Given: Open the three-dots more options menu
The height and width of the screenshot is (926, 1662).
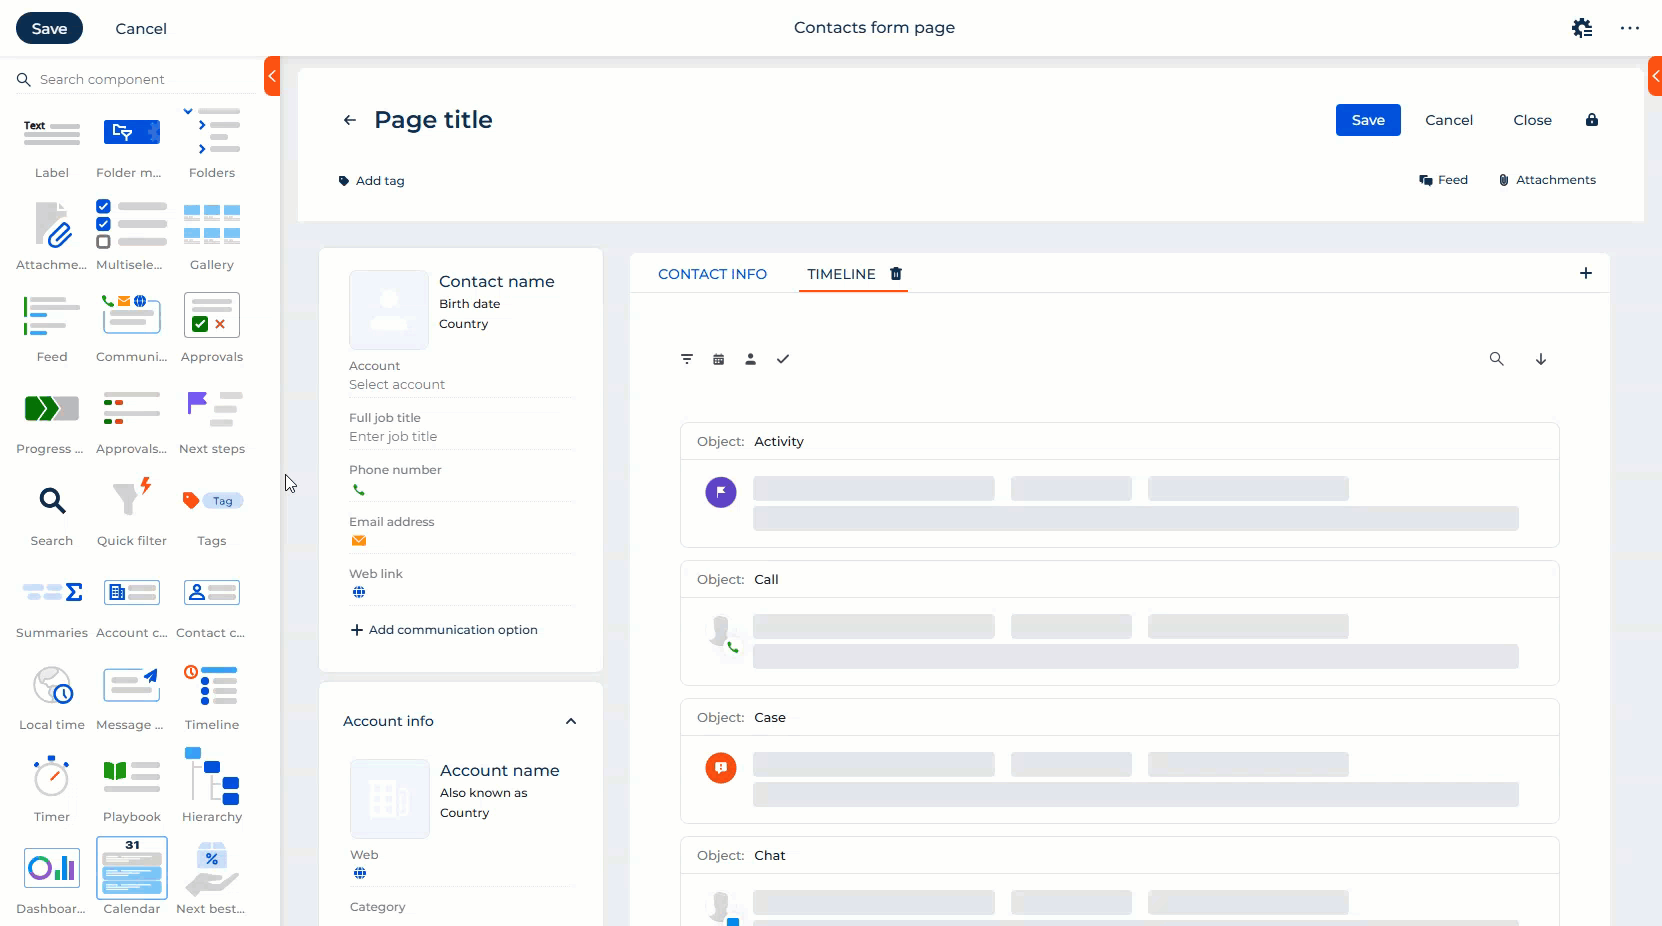Looking at the screenshot, I should (1629, 28).
